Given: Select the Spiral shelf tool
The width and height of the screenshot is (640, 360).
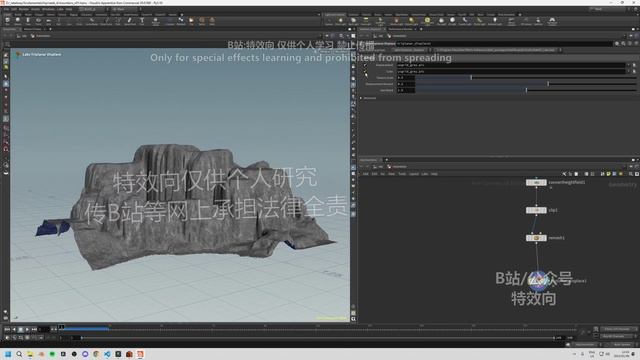Looking at the screenshot, I should click(202, 21).
